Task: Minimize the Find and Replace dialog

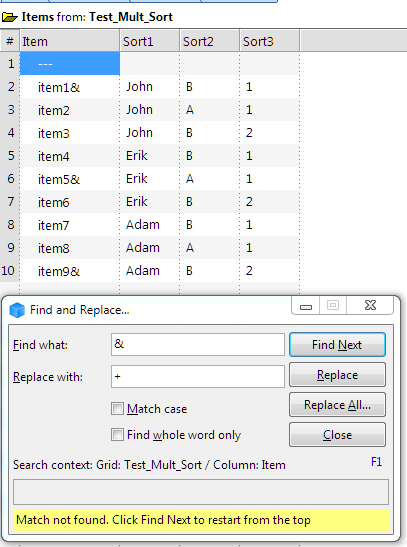Action: [306, 306]
